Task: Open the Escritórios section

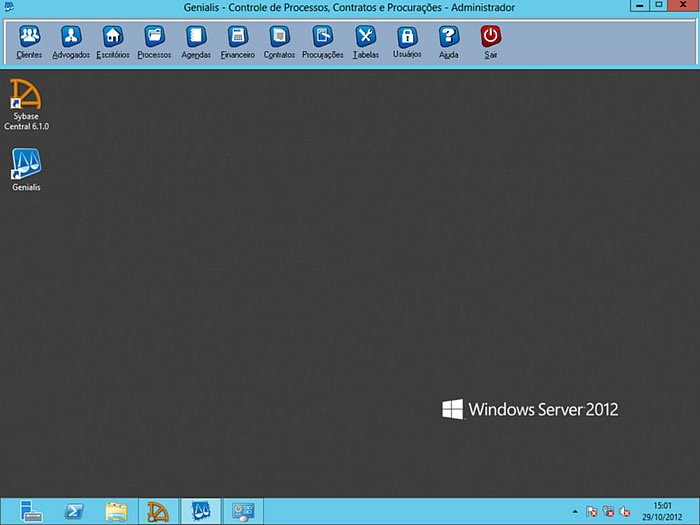Action: [x=112, y=42]
